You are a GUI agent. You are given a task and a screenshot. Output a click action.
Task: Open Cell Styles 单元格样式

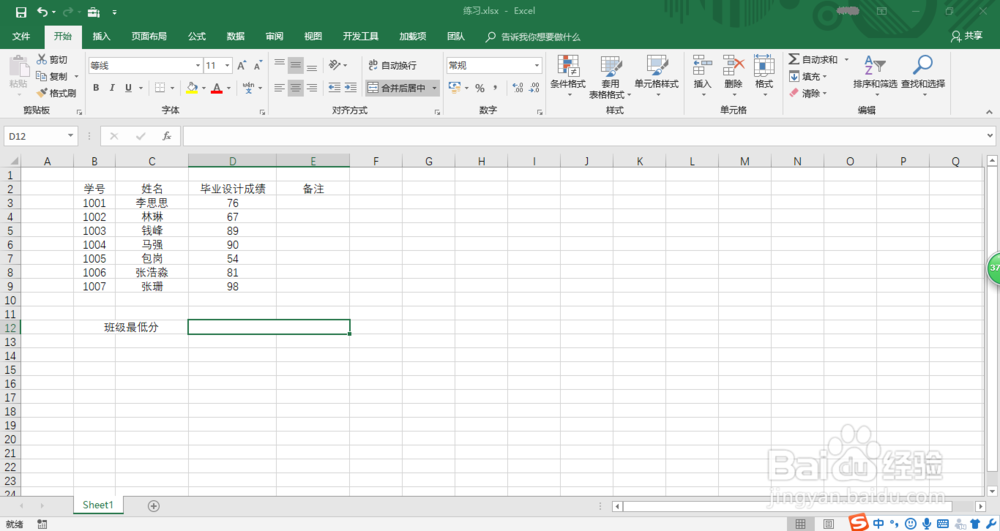(x=656, y=75)
